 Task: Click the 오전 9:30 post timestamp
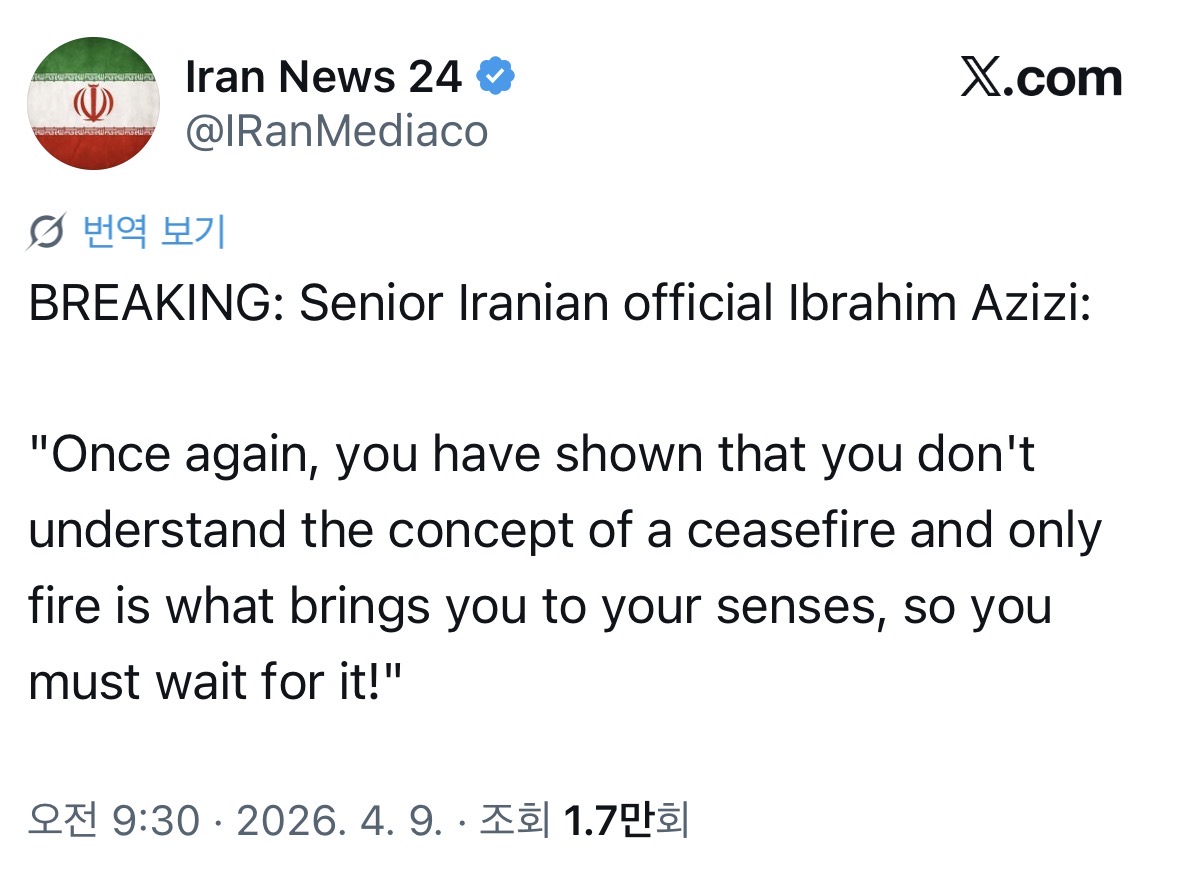114,821
